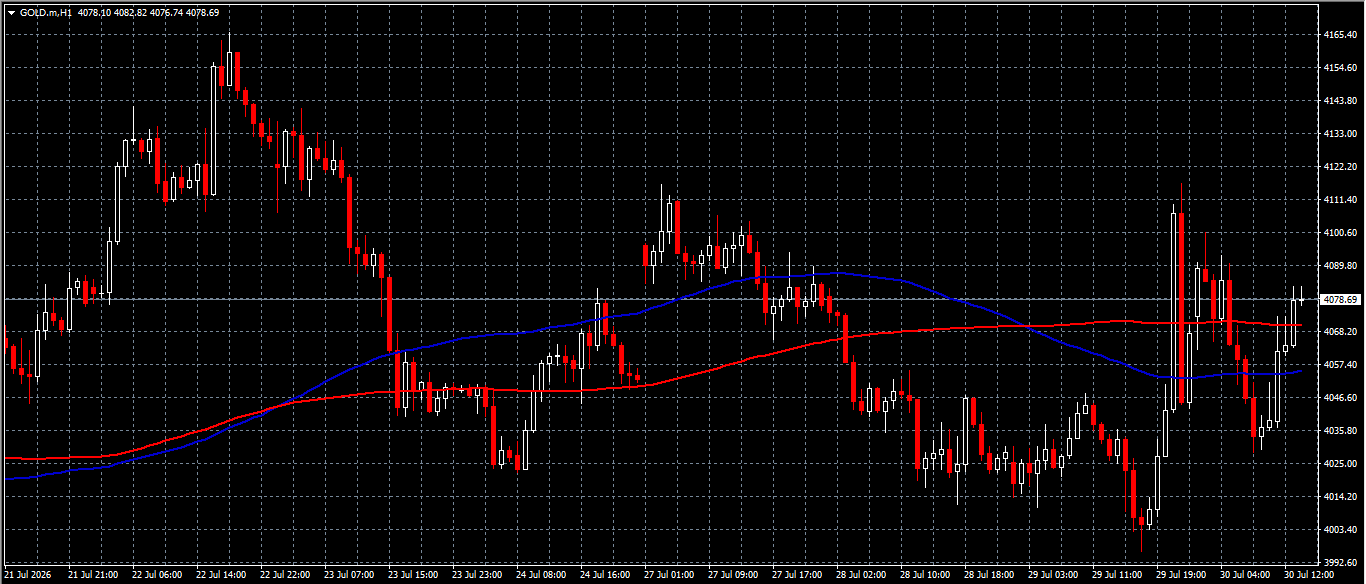Click the 27 Jul 09:00 time label

[x=733, y=576]
